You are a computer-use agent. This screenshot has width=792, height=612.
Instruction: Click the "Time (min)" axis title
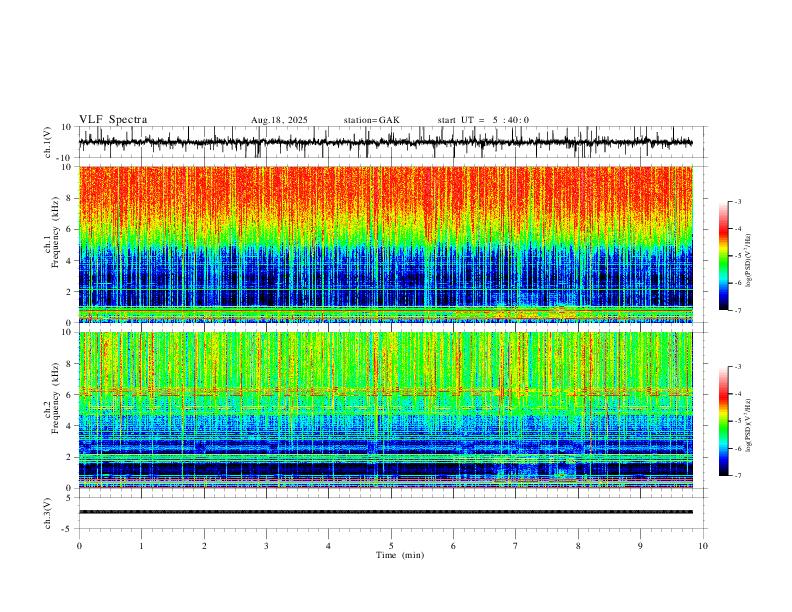pos(400,555)
